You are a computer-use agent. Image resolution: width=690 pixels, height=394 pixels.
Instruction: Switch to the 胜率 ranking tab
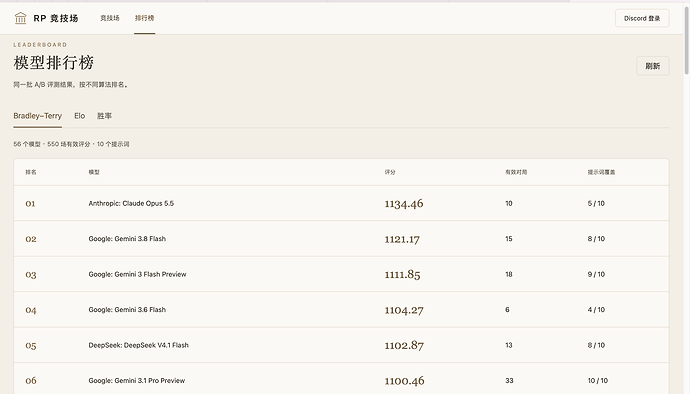(x=104, y=116)
